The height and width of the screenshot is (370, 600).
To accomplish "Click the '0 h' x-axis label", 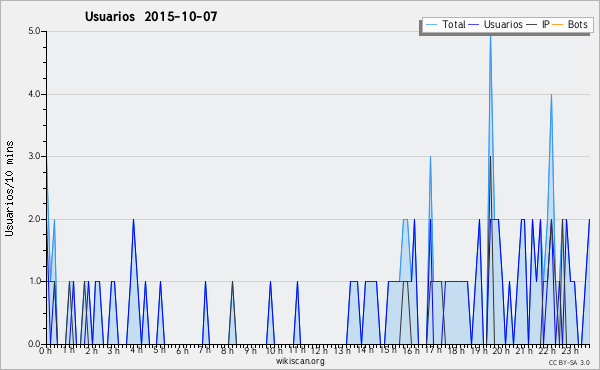I will pyautogui.click(x=45, y=351).
